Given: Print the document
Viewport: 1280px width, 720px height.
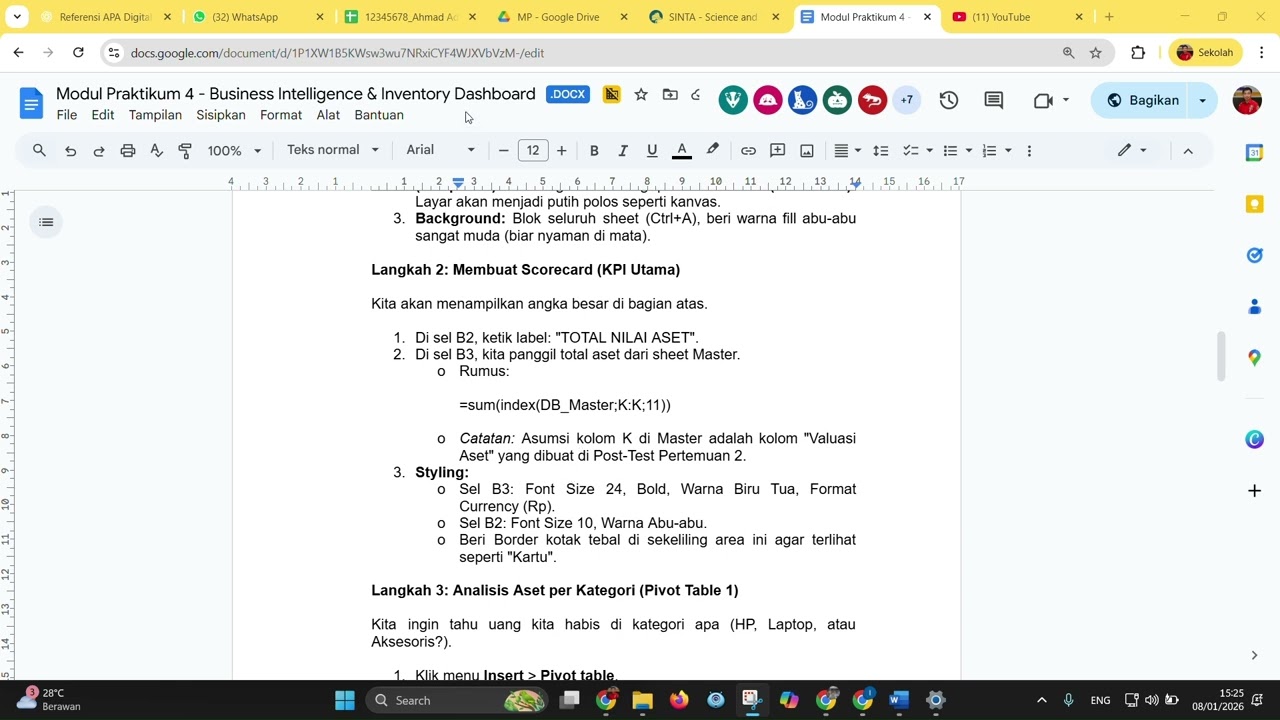Looking at the screenshot, I should [128, 150].
